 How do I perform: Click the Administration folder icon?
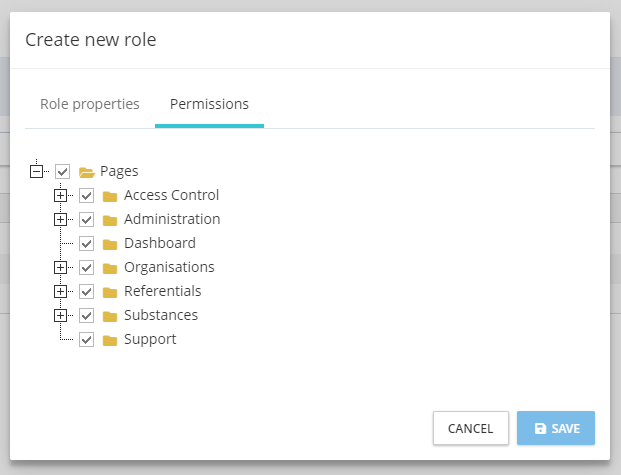pyautogui.click(x=110, y=220)
